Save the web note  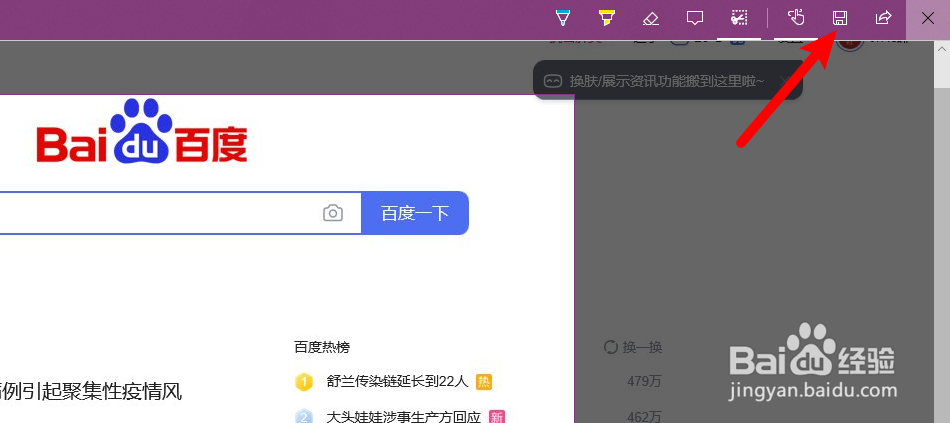pyautogui.click(x=840, y=18)
